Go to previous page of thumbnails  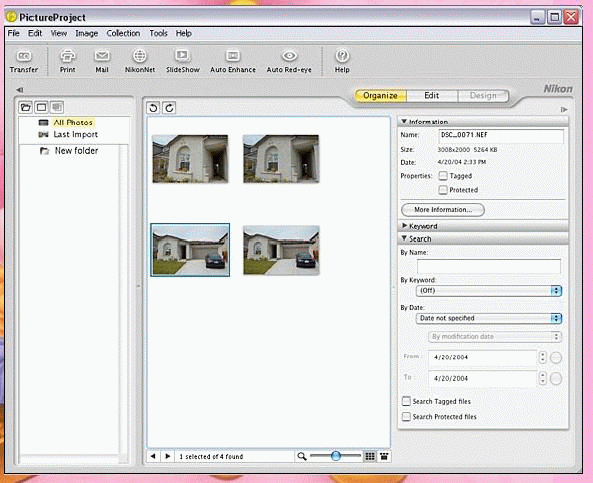153,456
